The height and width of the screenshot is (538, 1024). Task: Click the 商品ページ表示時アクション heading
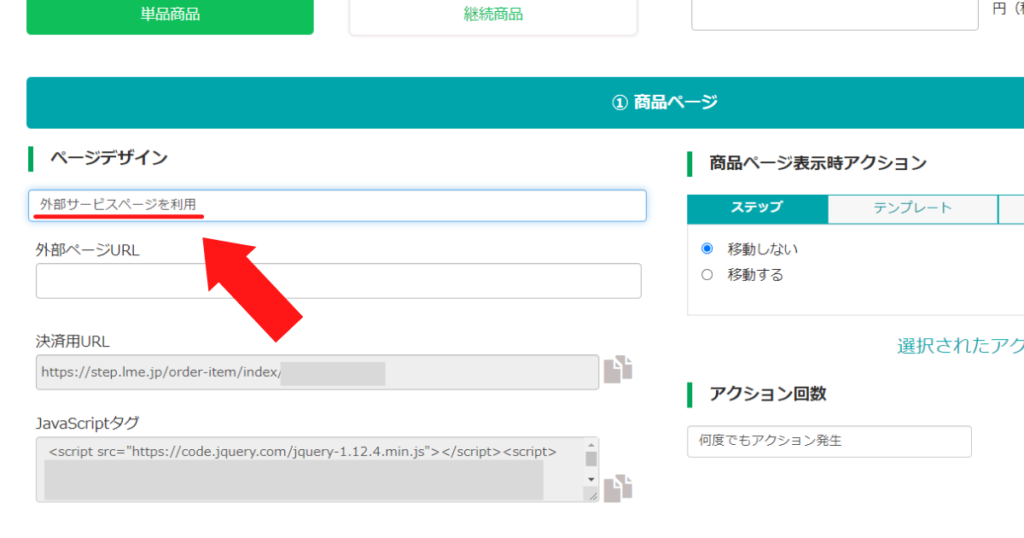[818, 163]
